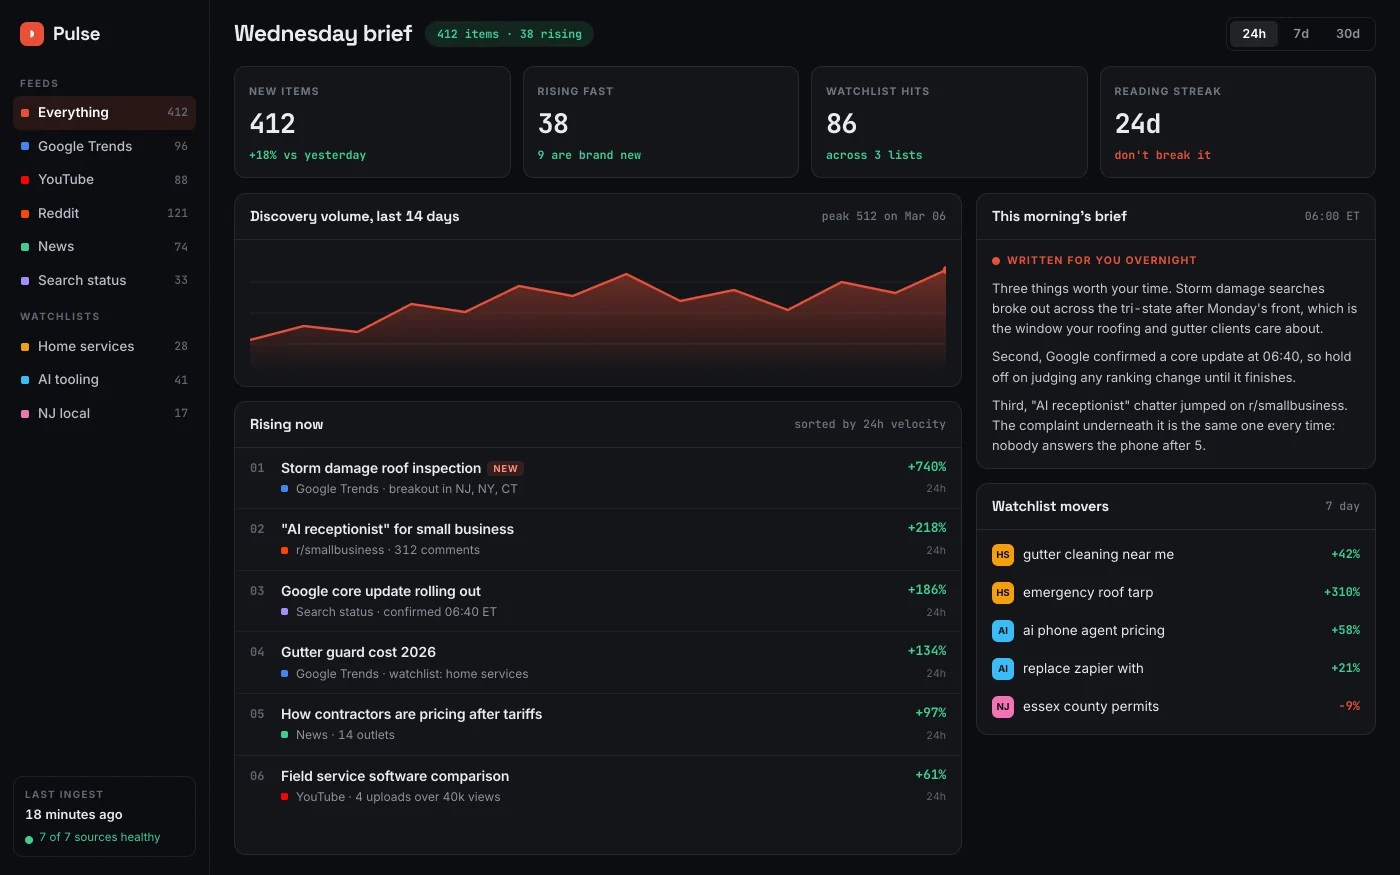
Task: Open the Home services watchlist
Action: pyautogui.click(x=104, y=346)
